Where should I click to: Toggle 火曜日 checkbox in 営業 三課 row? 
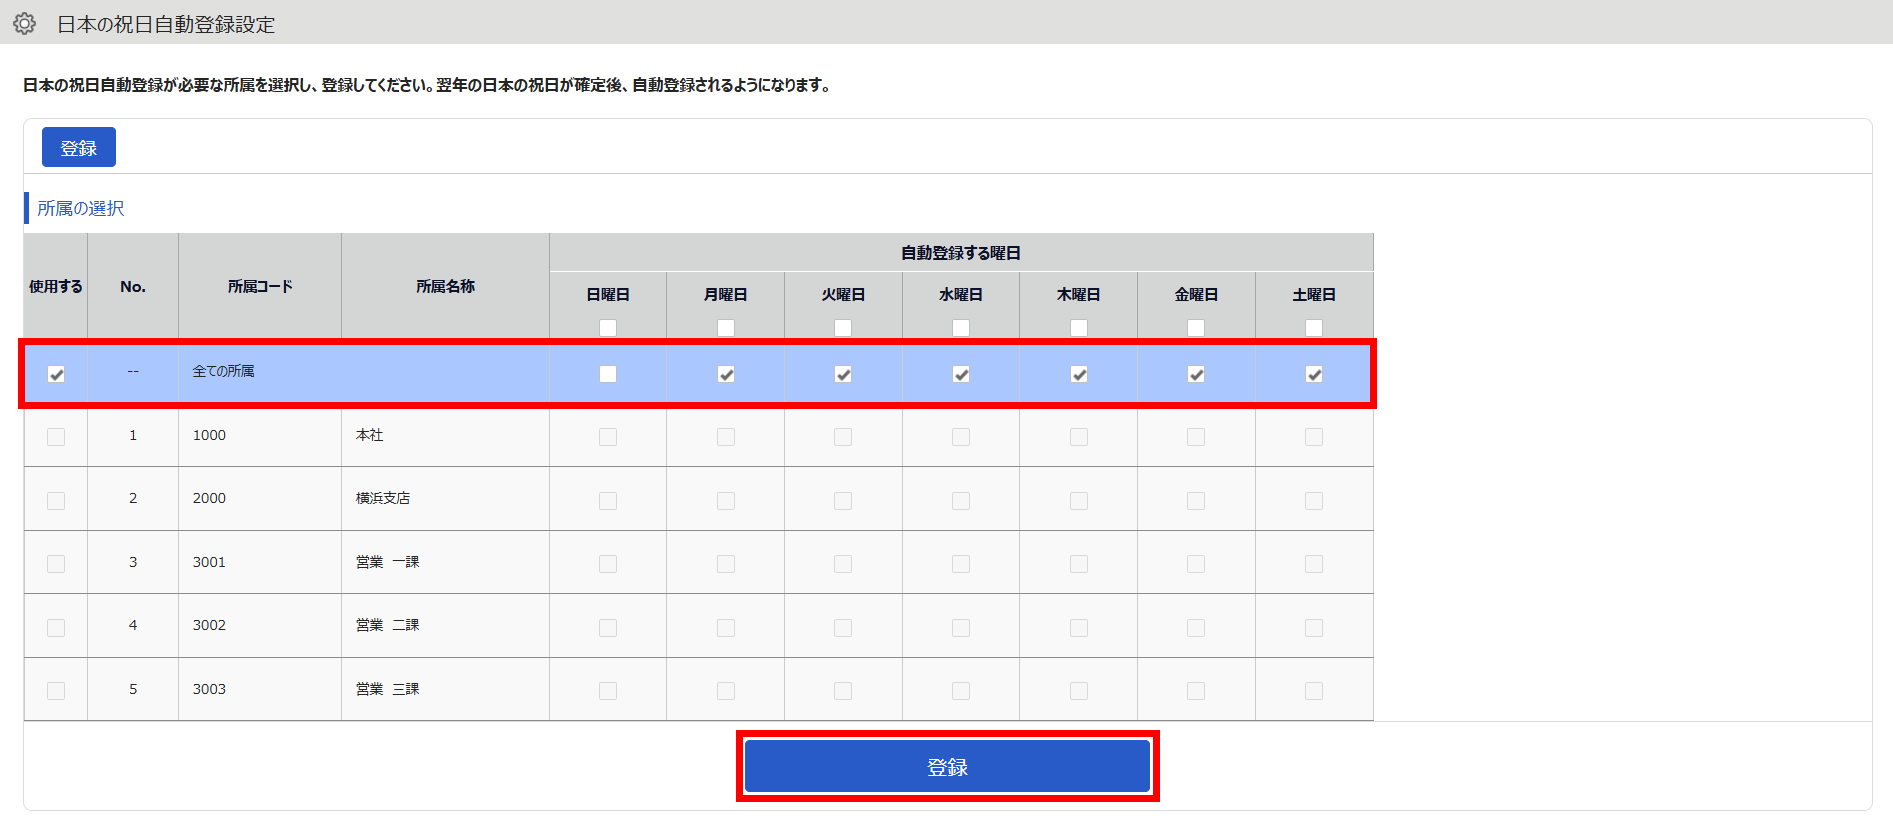point(843,691)
